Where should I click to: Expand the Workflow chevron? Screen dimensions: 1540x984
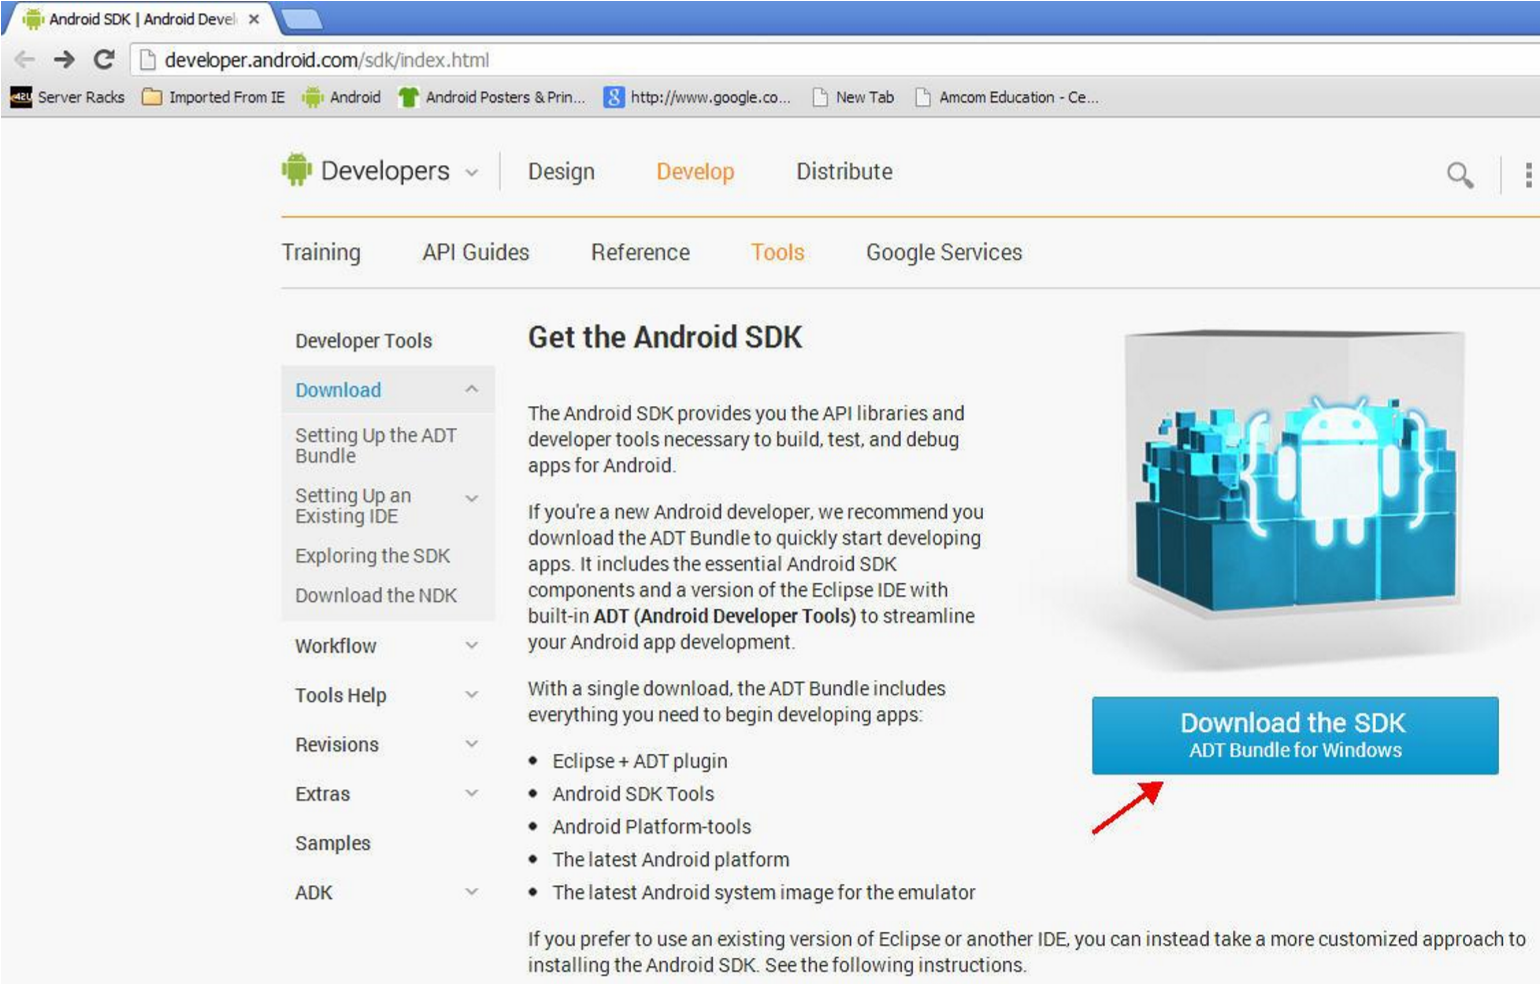(472, 646)
